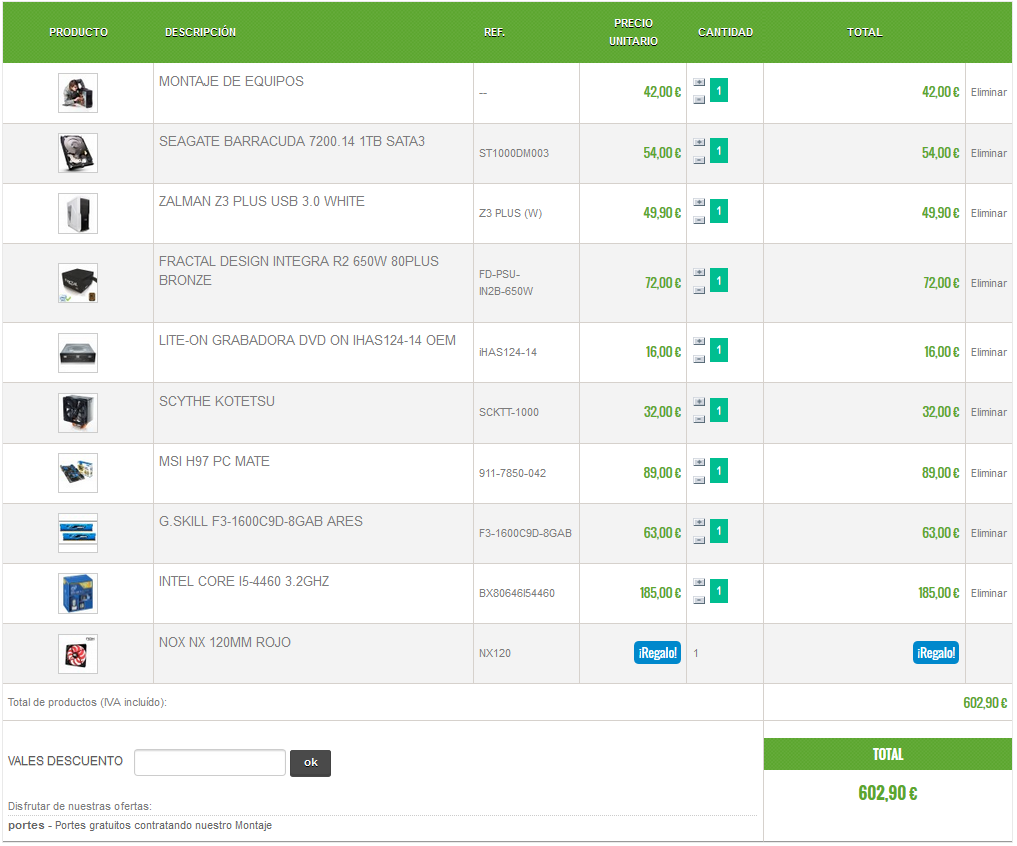1017x846 pixels.
Task: Select the quantity box for Intel Core i5-4460
Action: pos(719,592)
